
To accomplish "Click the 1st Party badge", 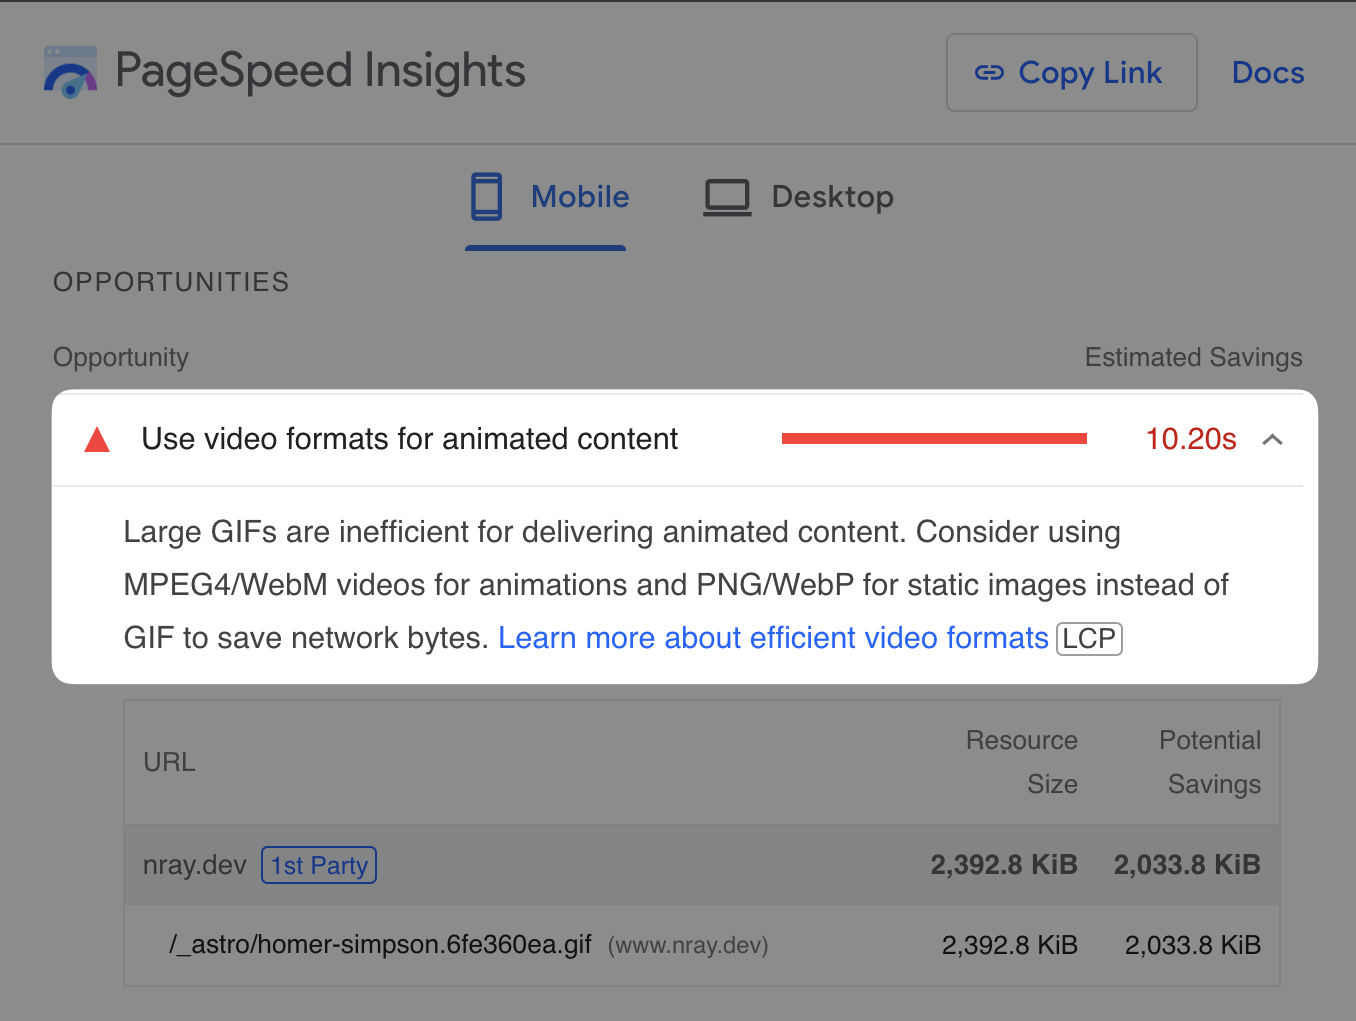I will pyautogui.click(x=319, y=865).
